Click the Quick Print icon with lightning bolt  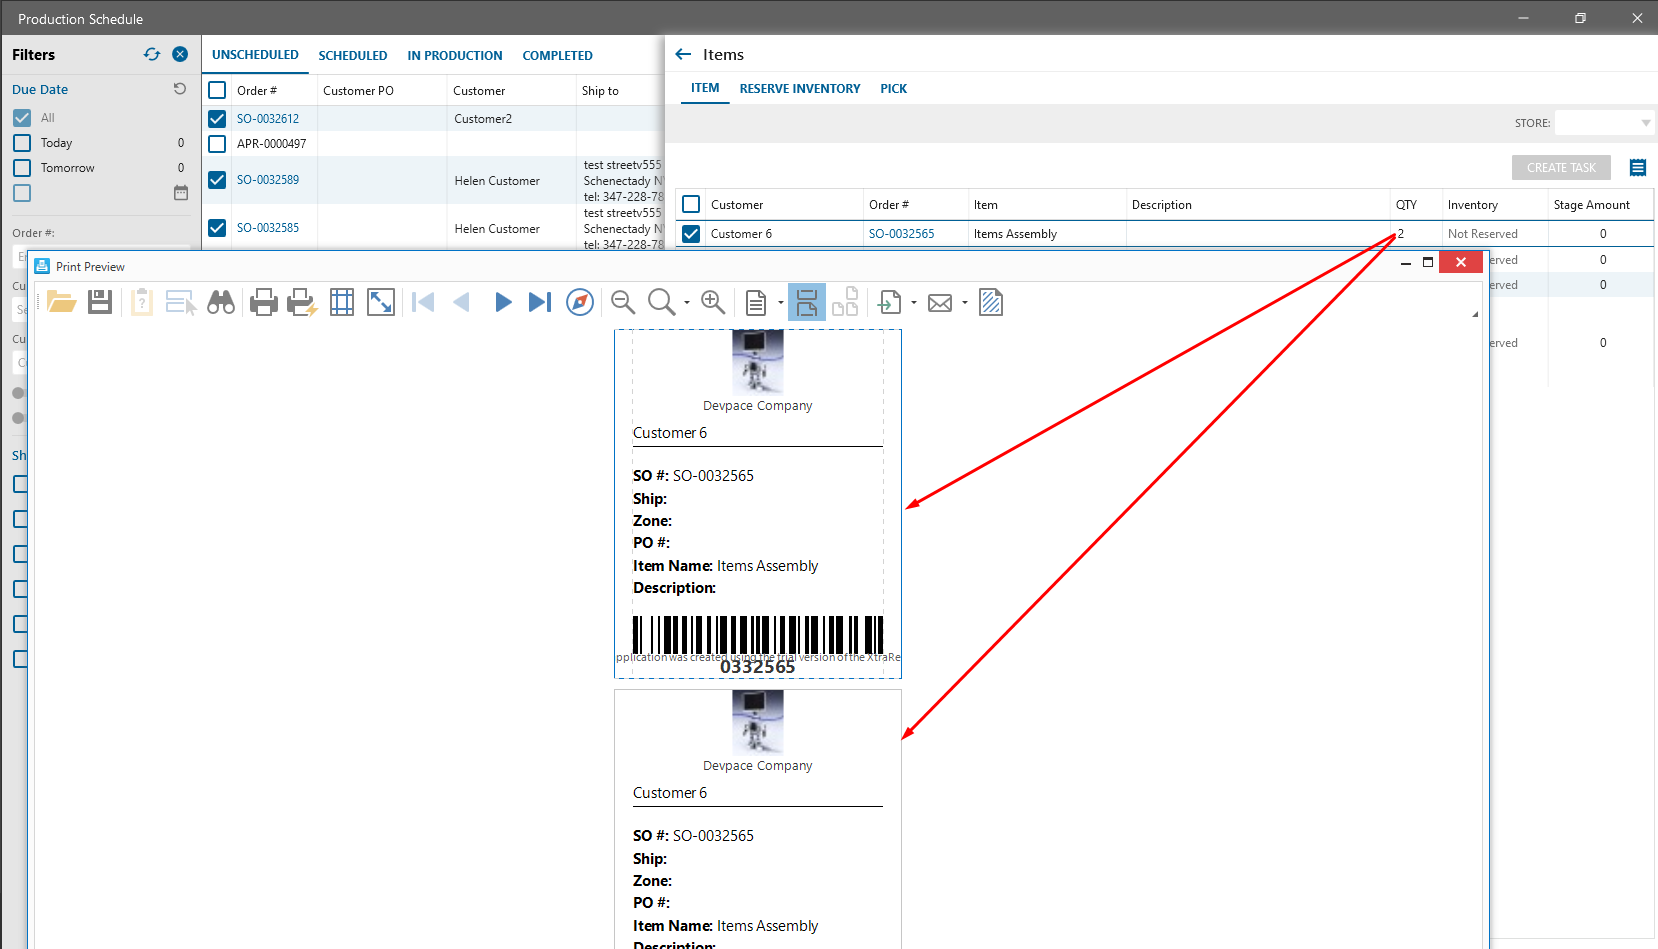point(302,302)
